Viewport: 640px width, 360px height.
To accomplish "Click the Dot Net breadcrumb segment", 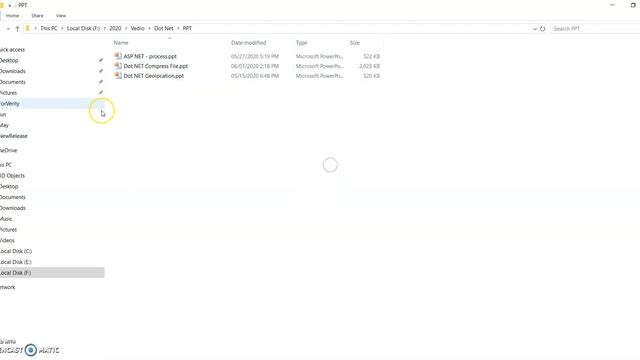I will pos(164,28).
